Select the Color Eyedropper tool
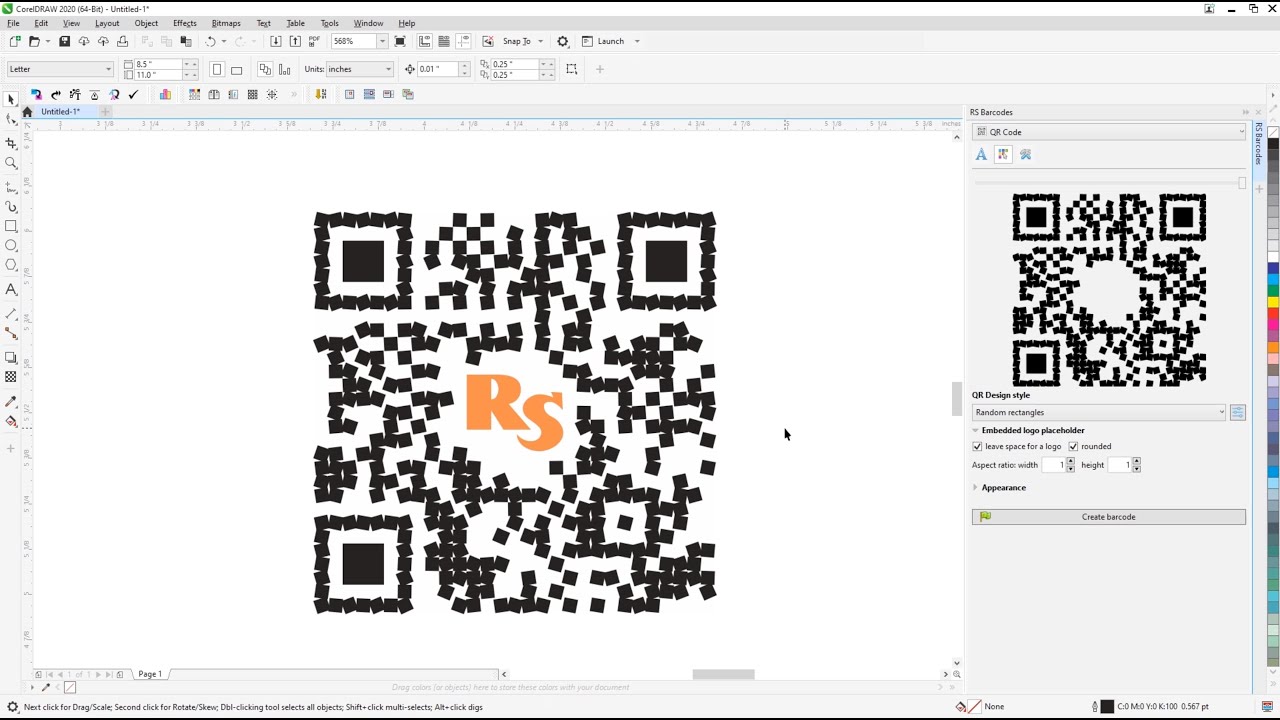1280x720 pixels. [11, 401]
